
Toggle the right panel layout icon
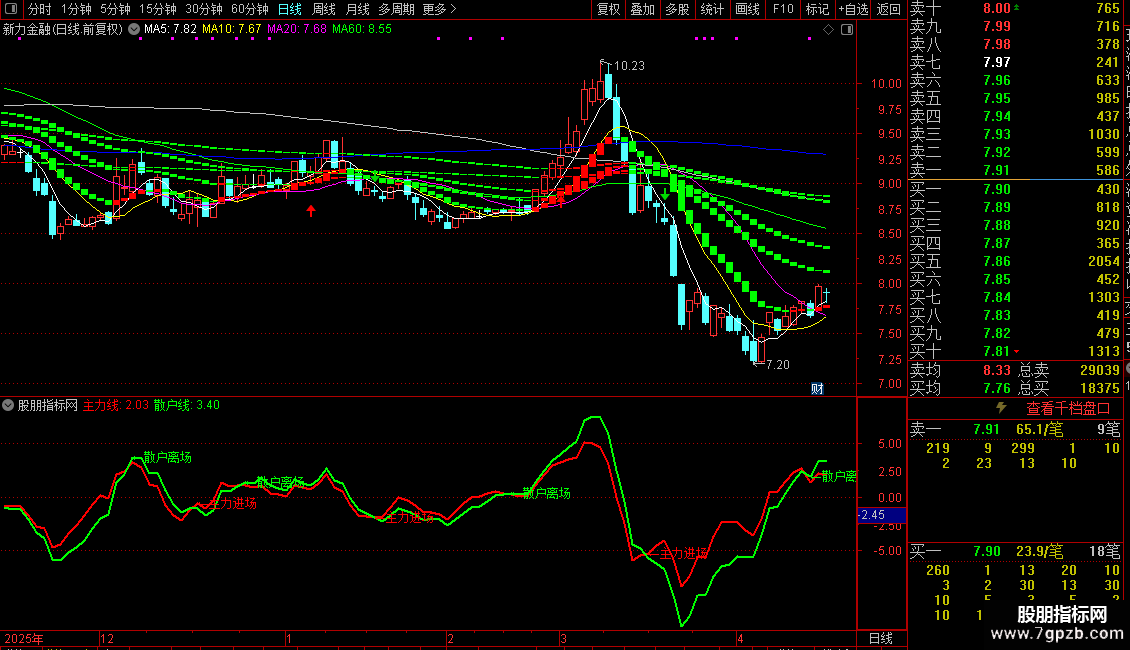(x=847, y=30)
